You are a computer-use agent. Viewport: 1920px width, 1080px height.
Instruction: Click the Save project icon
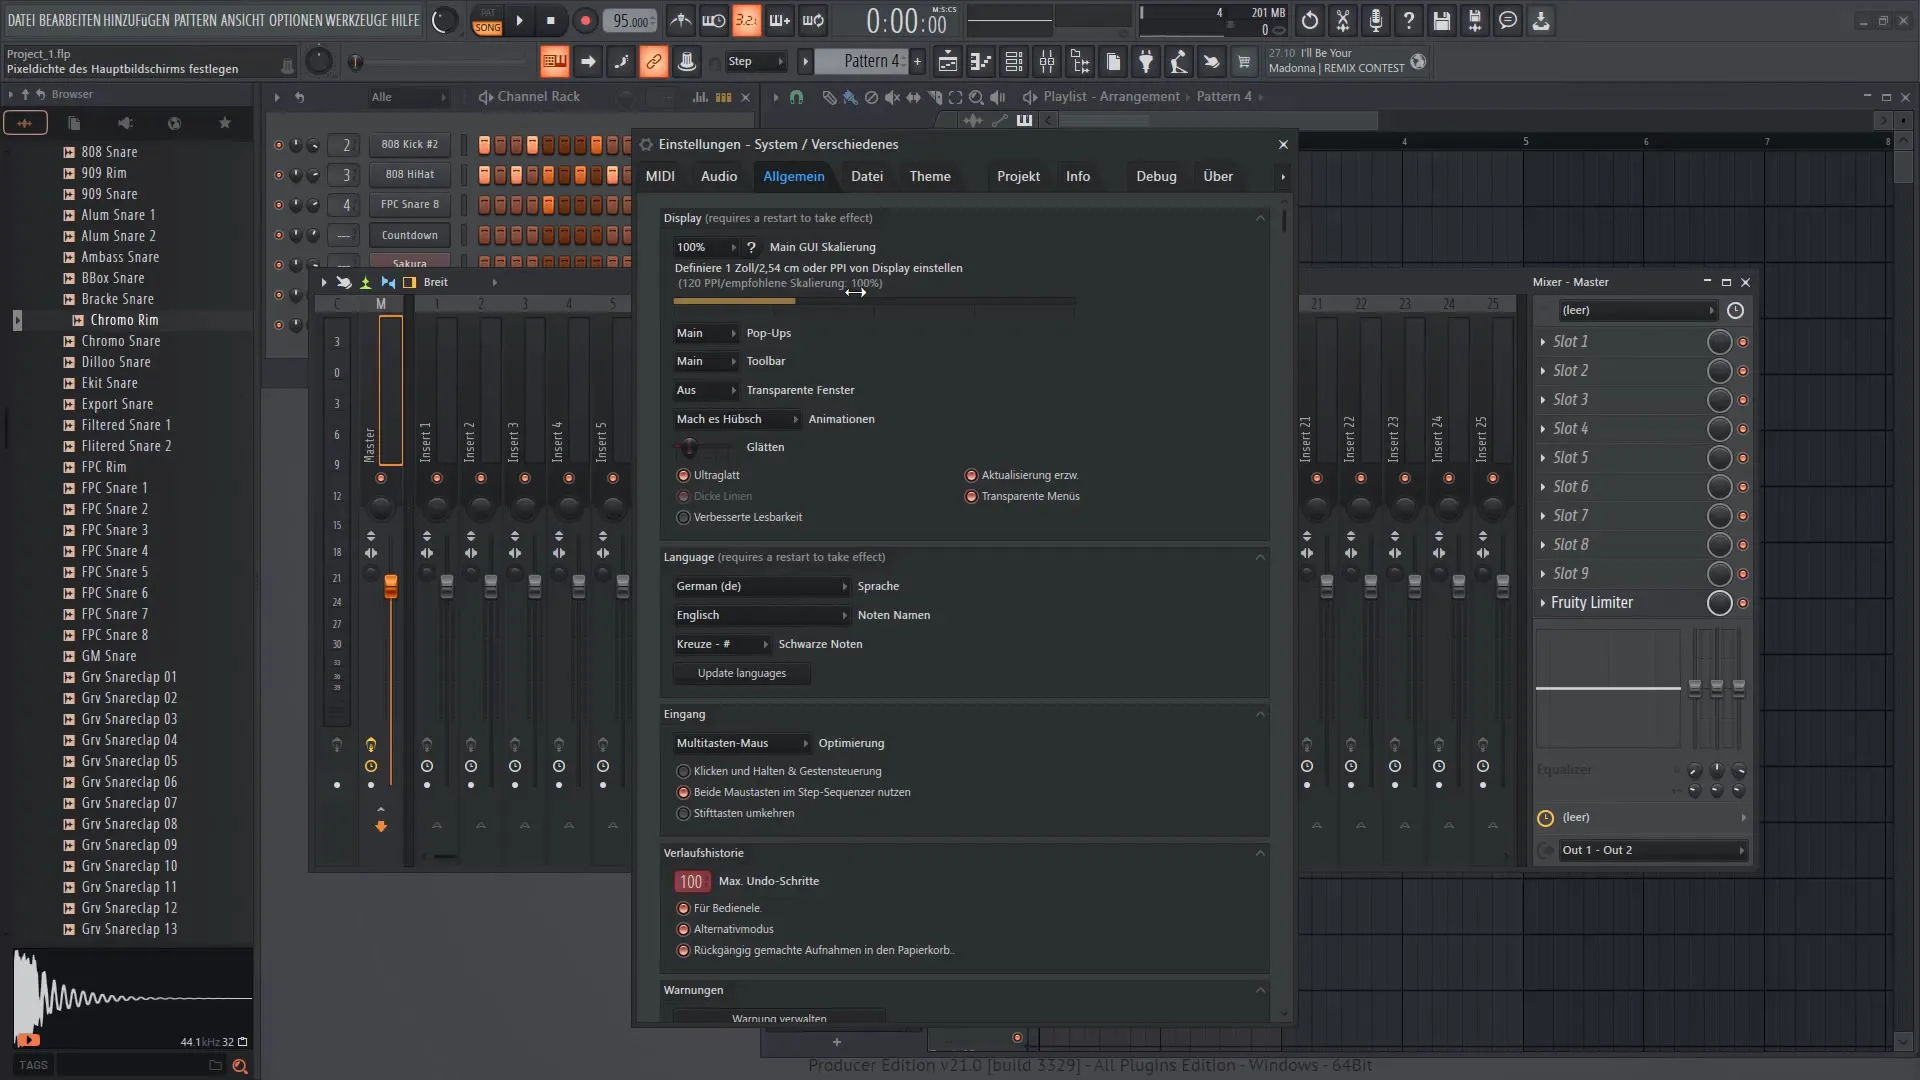[1441, 20]
